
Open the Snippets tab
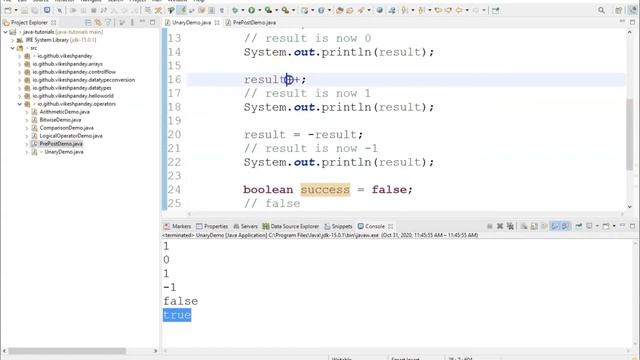pos(338,226)
